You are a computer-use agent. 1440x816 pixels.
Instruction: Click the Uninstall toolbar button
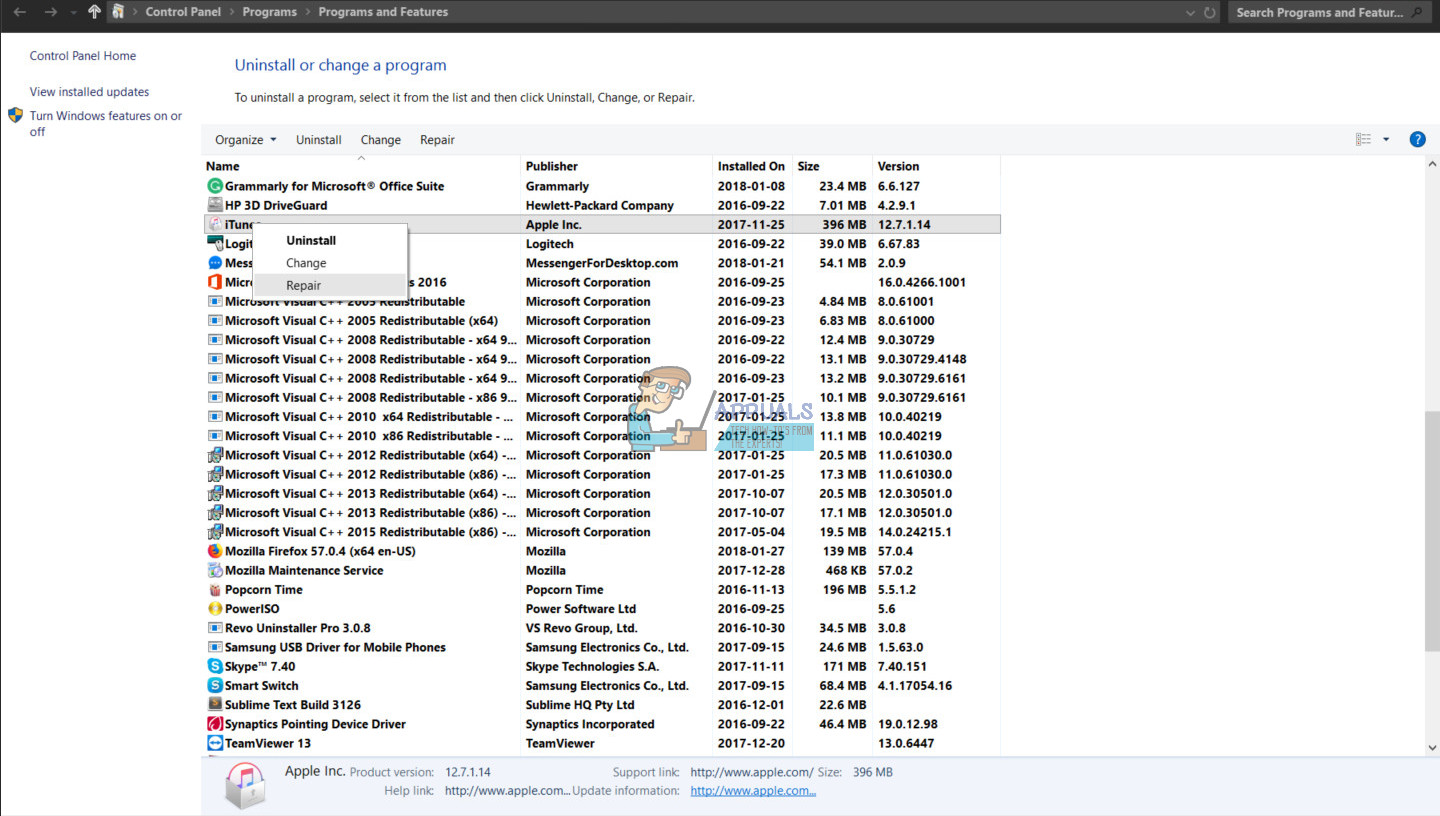[319, 140]
